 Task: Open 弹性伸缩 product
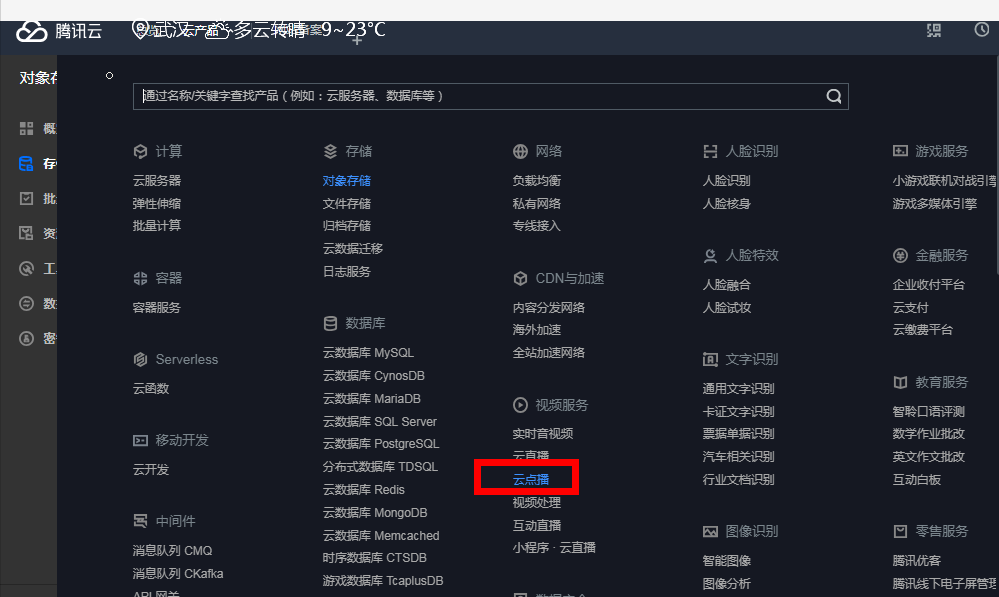(157, 203)
